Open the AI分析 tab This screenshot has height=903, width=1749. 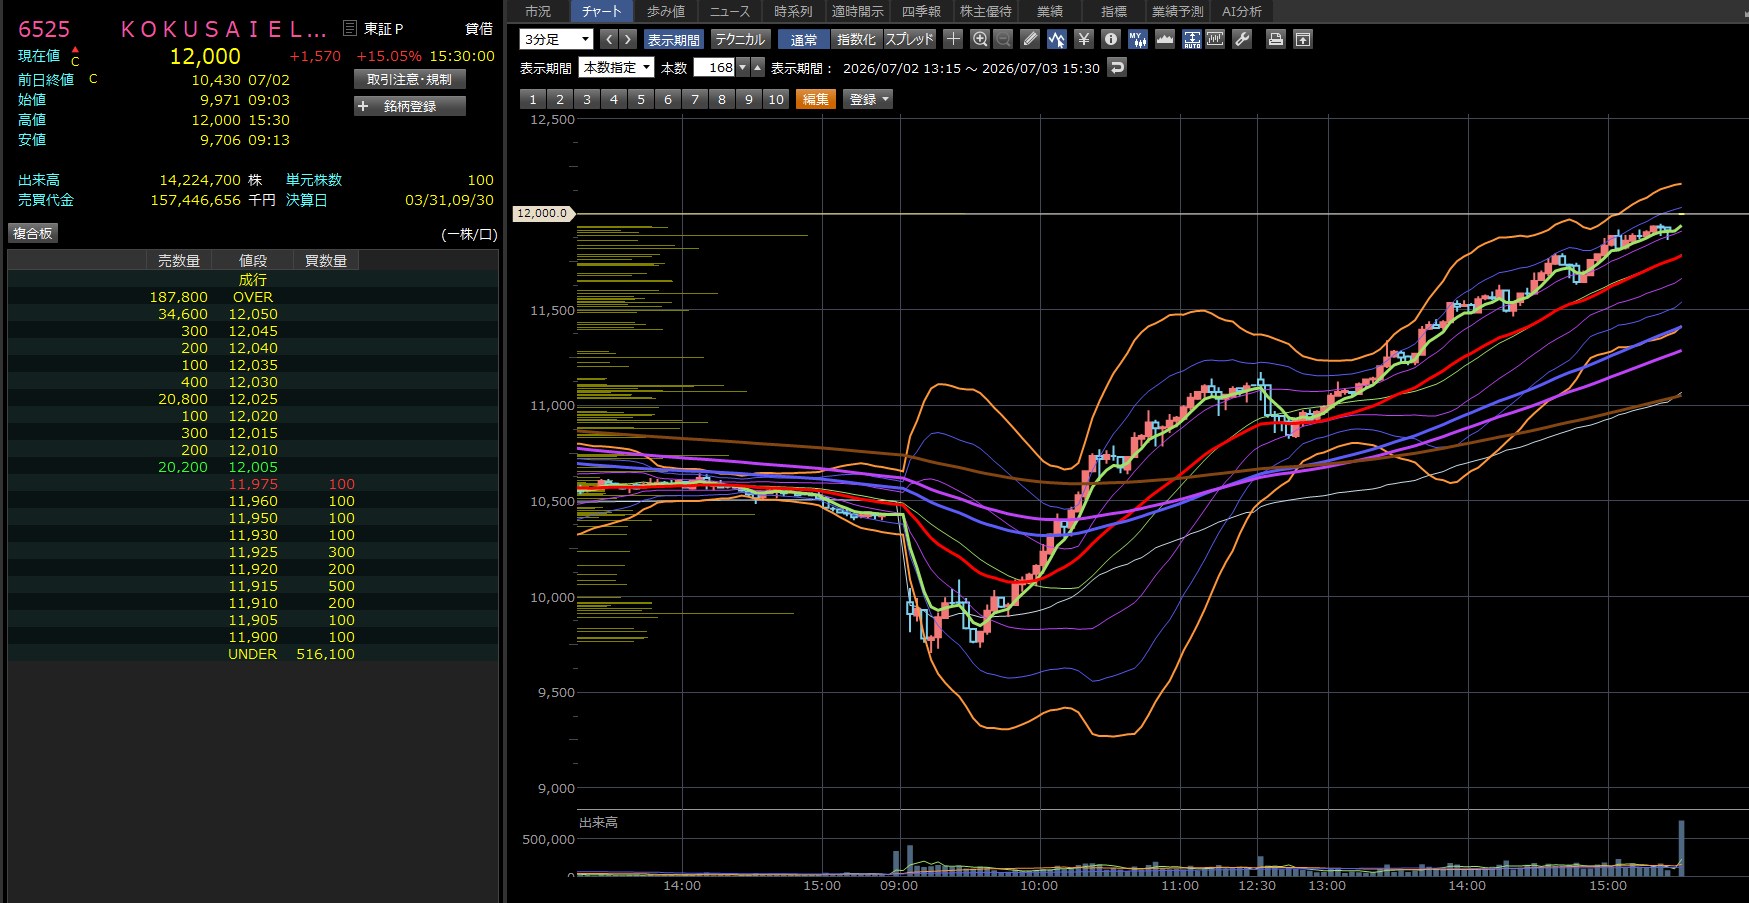coord(1242,11)
